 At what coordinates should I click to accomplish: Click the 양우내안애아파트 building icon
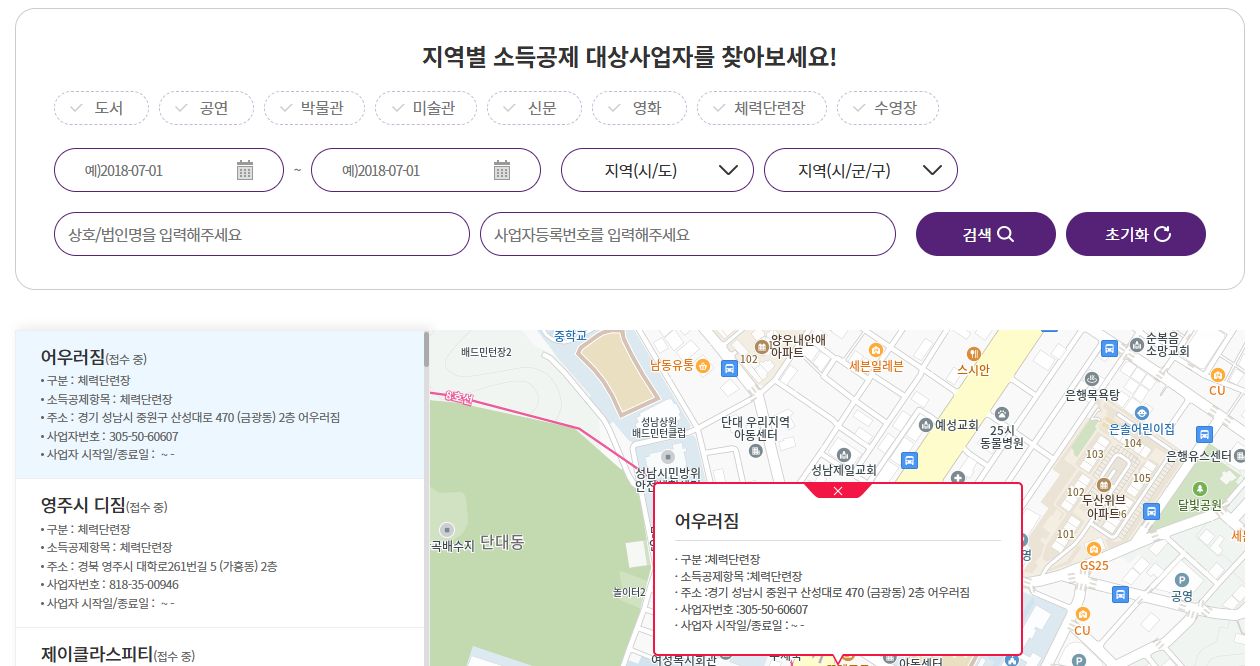[x=762, y=347]
